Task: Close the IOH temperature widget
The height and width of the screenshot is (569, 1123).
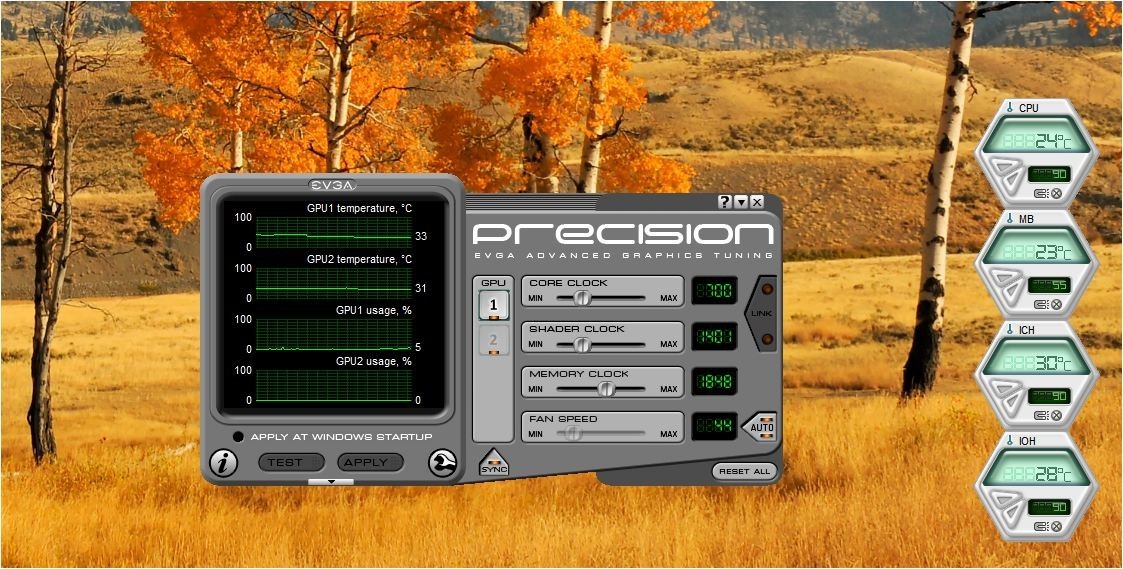Action: [1056, 526]
